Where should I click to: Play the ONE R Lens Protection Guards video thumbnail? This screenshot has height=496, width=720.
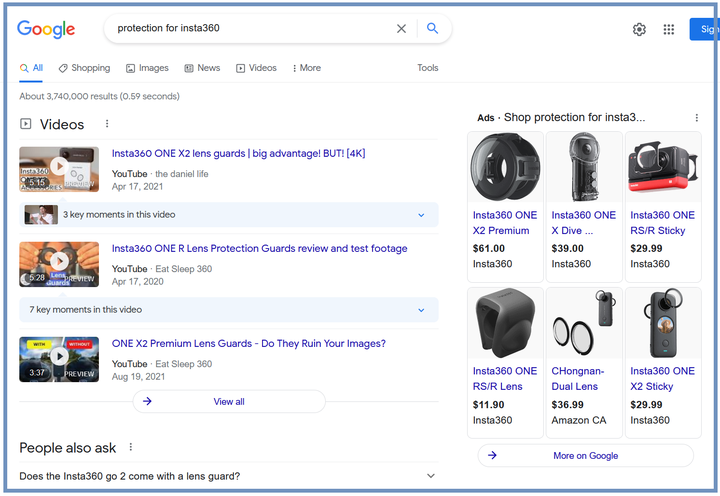click(x=59, y=264)
